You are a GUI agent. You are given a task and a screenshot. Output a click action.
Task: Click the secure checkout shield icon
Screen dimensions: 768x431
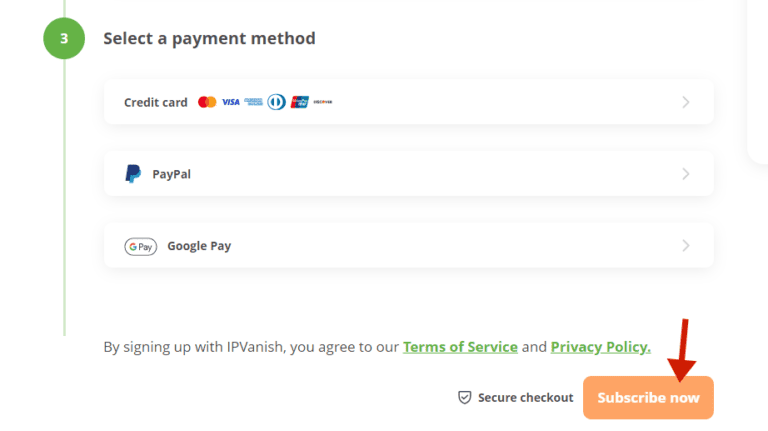point(464,398)
